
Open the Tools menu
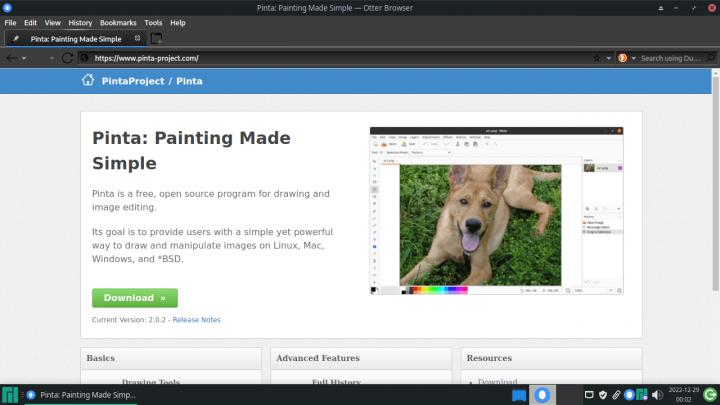click(153, 22)
